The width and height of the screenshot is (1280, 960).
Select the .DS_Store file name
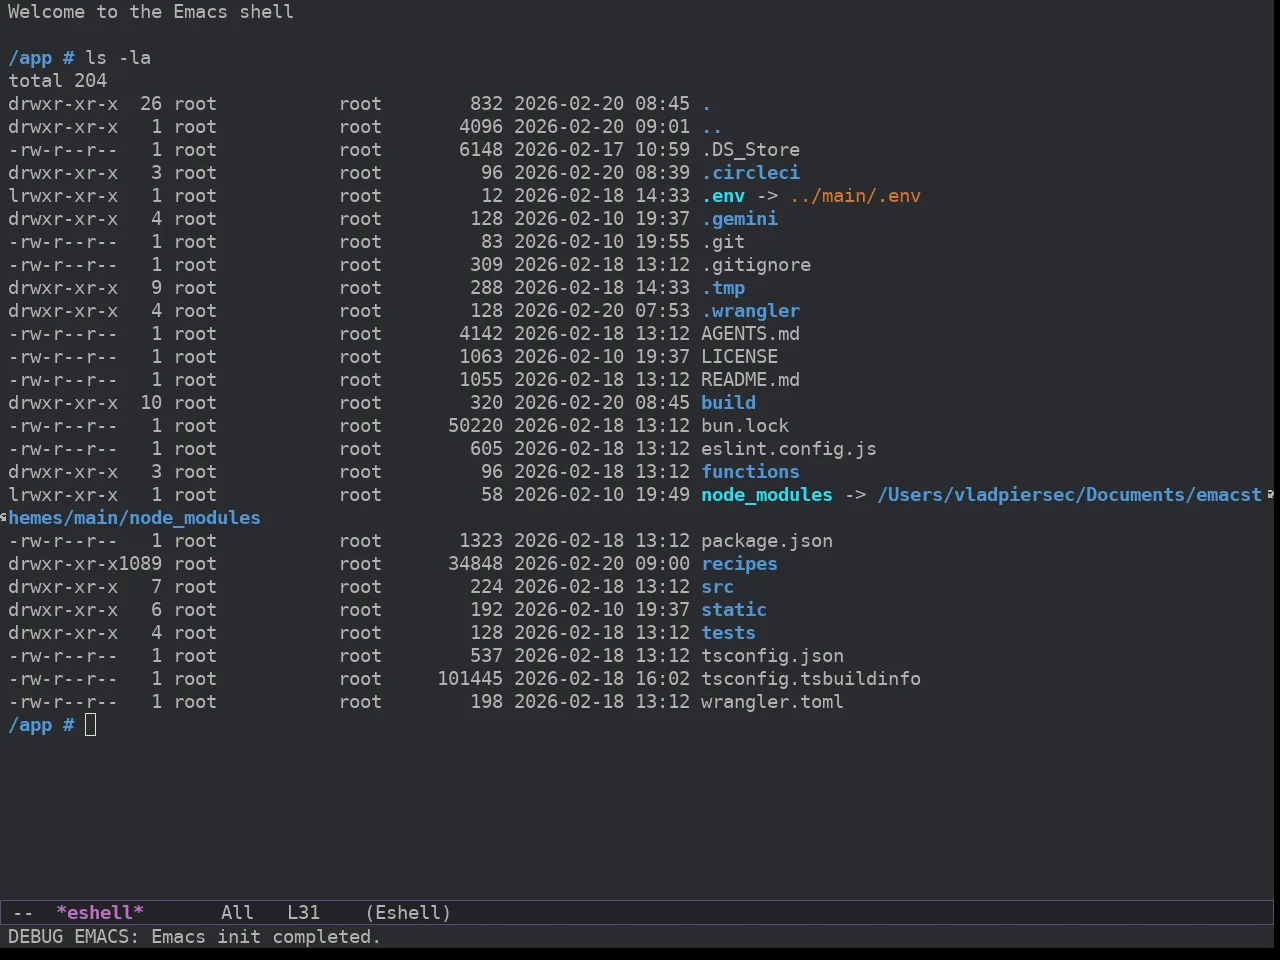pyautogui.click(x=751, y=150)
